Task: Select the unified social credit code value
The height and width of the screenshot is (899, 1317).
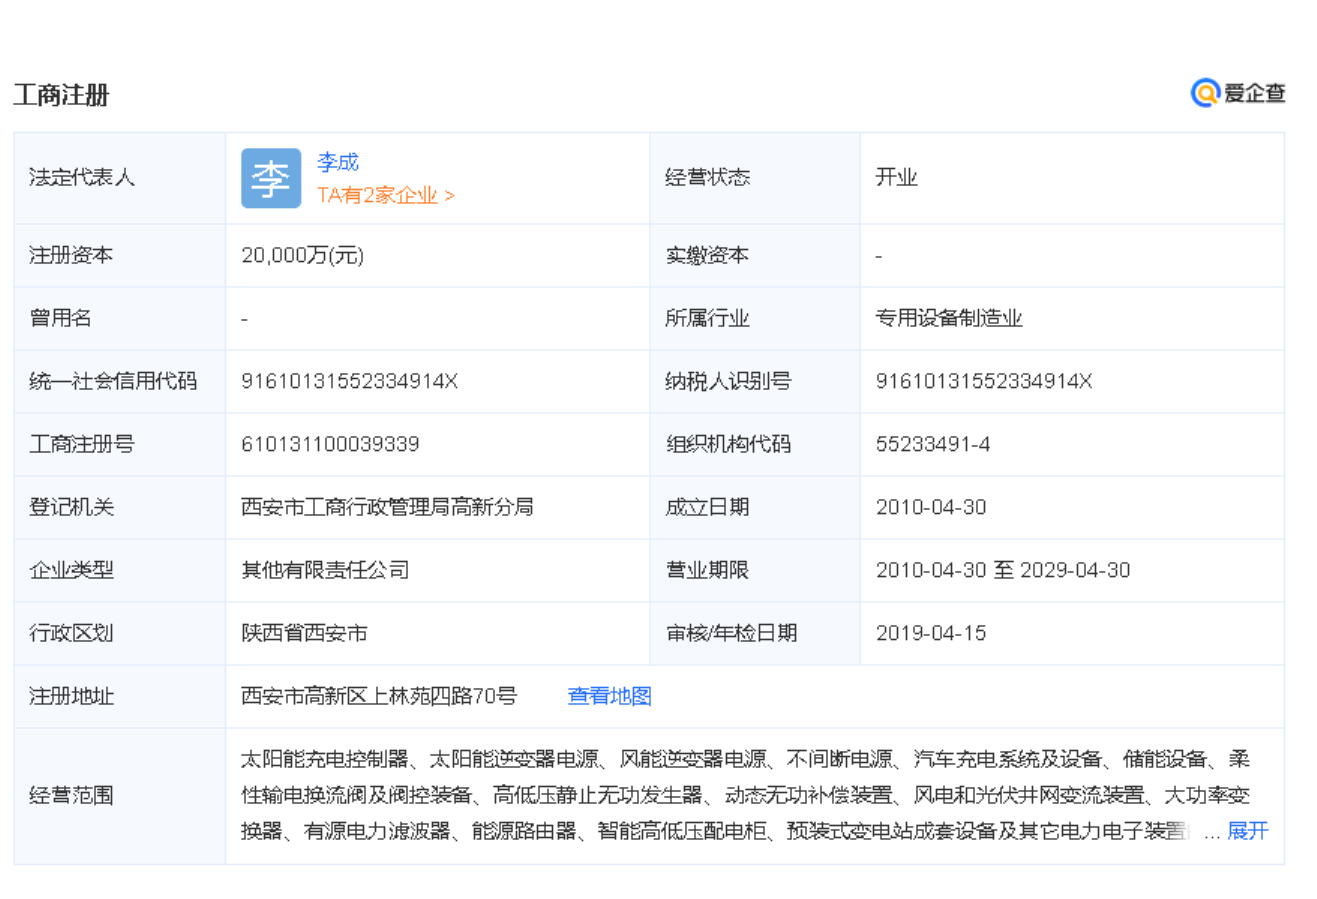Action: [x=349, y=381]
